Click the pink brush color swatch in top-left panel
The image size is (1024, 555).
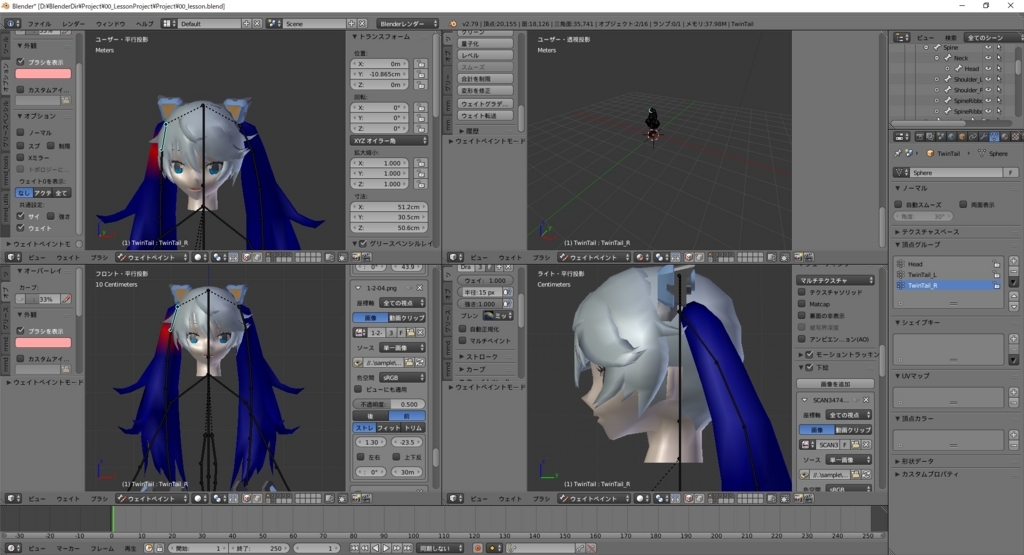pyautogui.click(x=43, y=74)
